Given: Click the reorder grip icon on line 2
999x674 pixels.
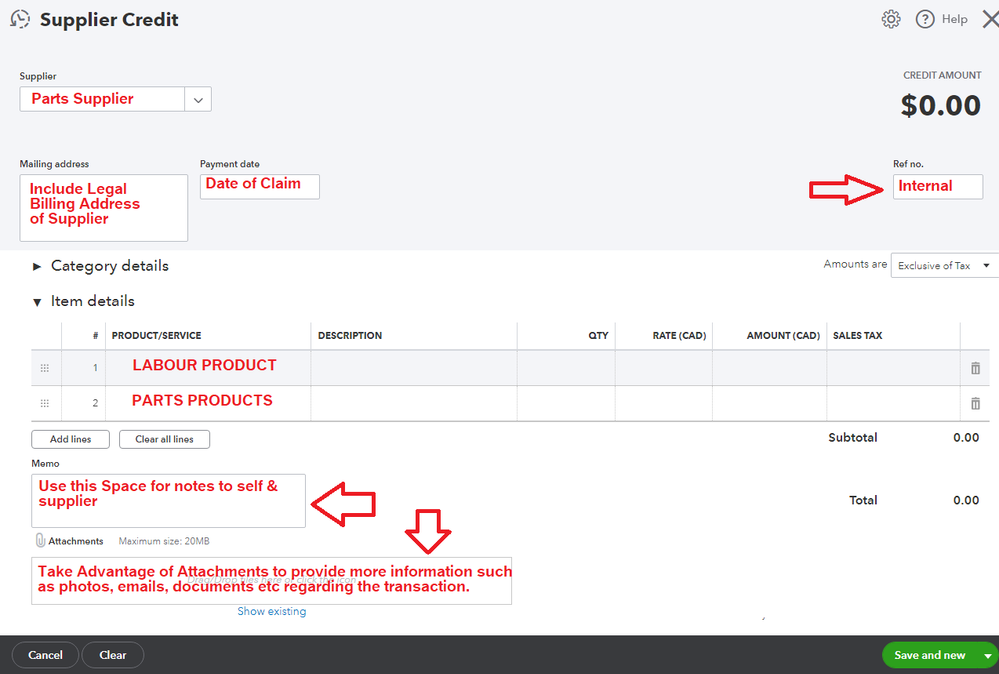Looking at the screenshot, I should [x=45, y=403].
